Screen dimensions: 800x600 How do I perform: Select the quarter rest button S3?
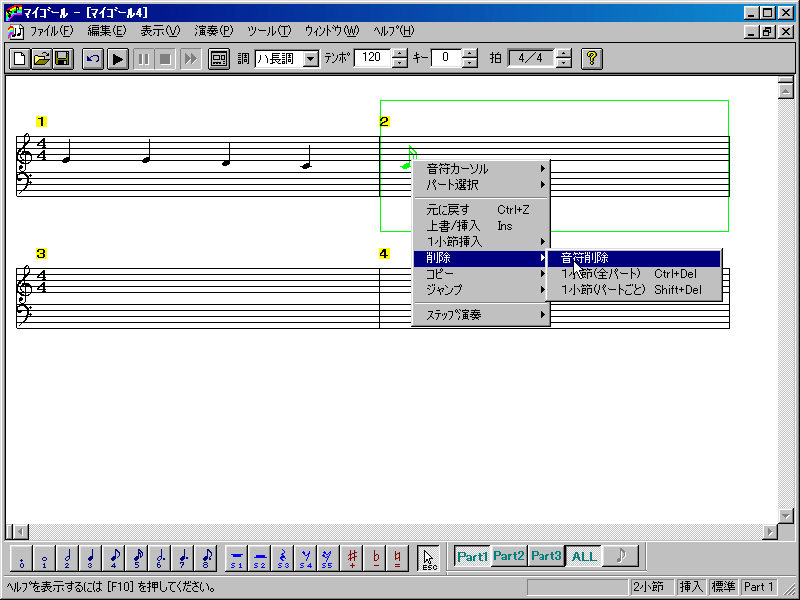click(x=283, y=558)
